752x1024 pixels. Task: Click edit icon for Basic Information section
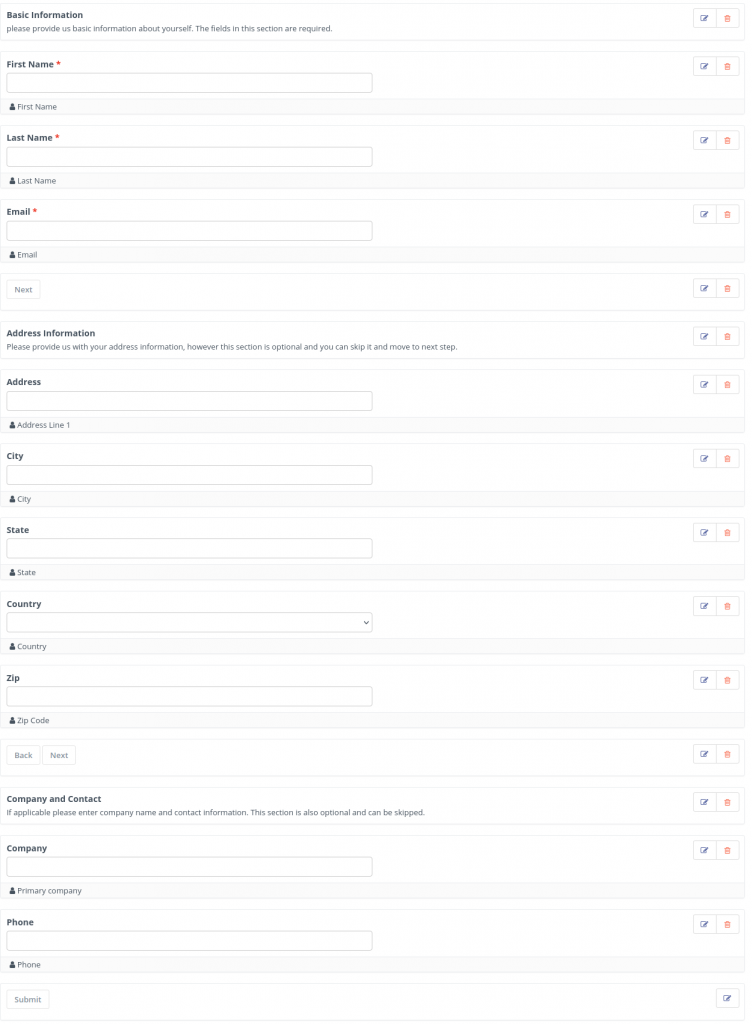(704, 18)
